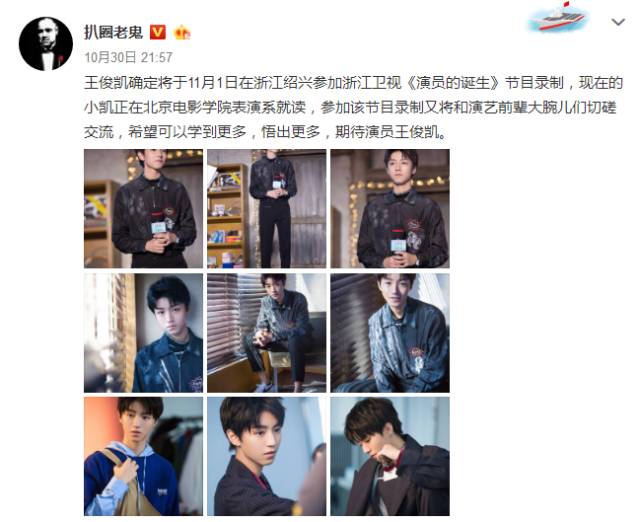
Task: Open the username link 扒圈老鬼
Action: (x=113, y=32)
